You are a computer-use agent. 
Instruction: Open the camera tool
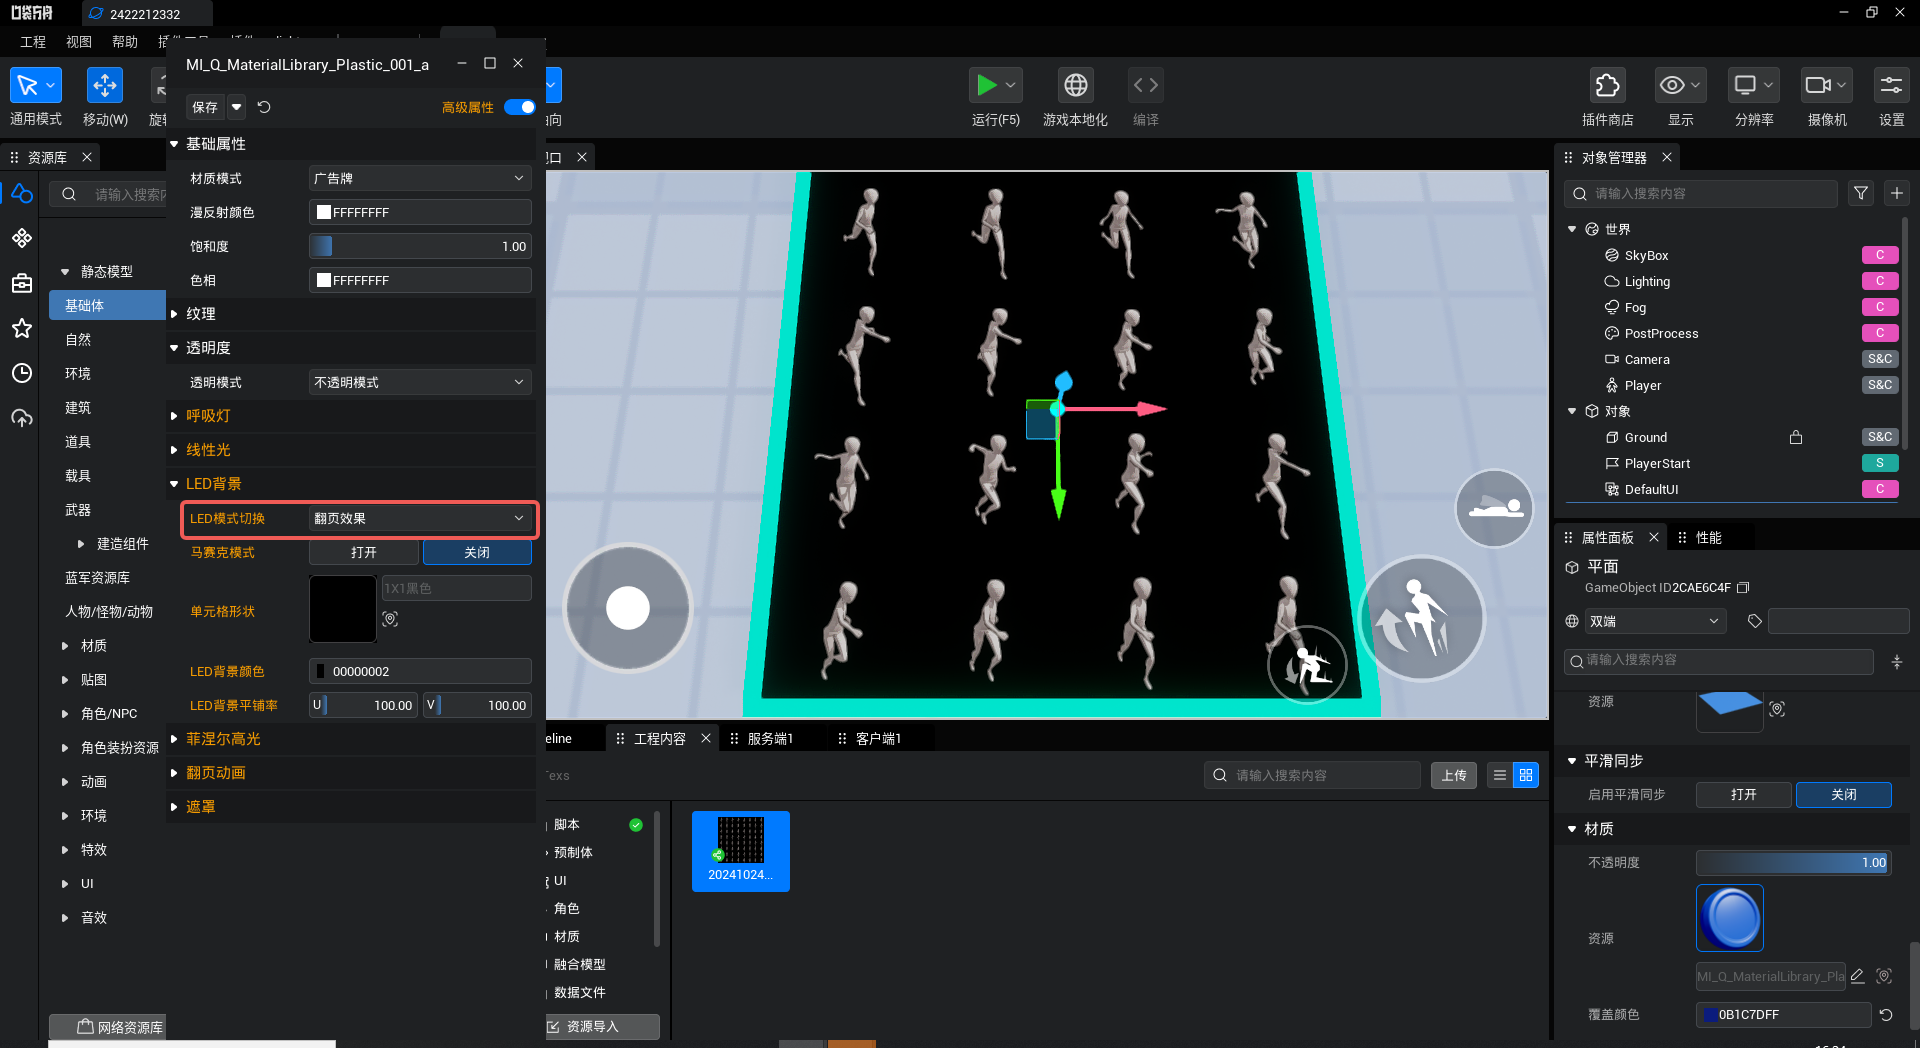click(x=1826, y=86)
